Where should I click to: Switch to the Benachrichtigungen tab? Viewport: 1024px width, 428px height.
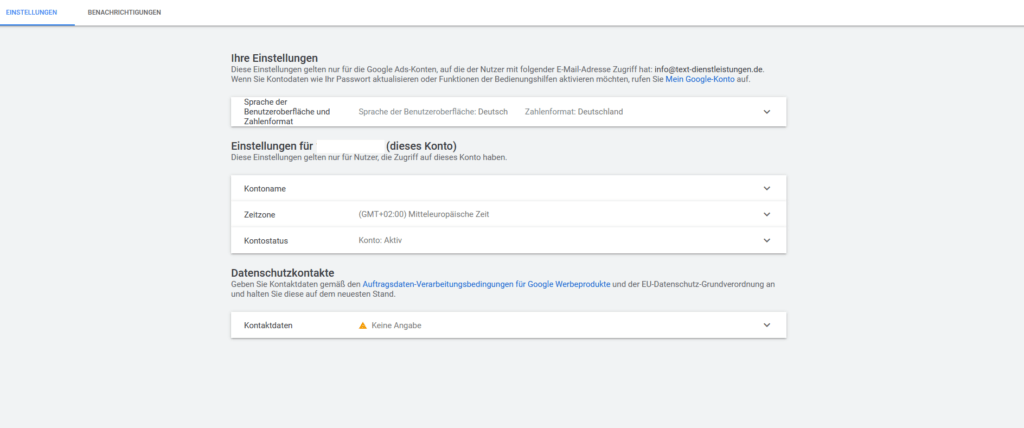pos(124,12)
